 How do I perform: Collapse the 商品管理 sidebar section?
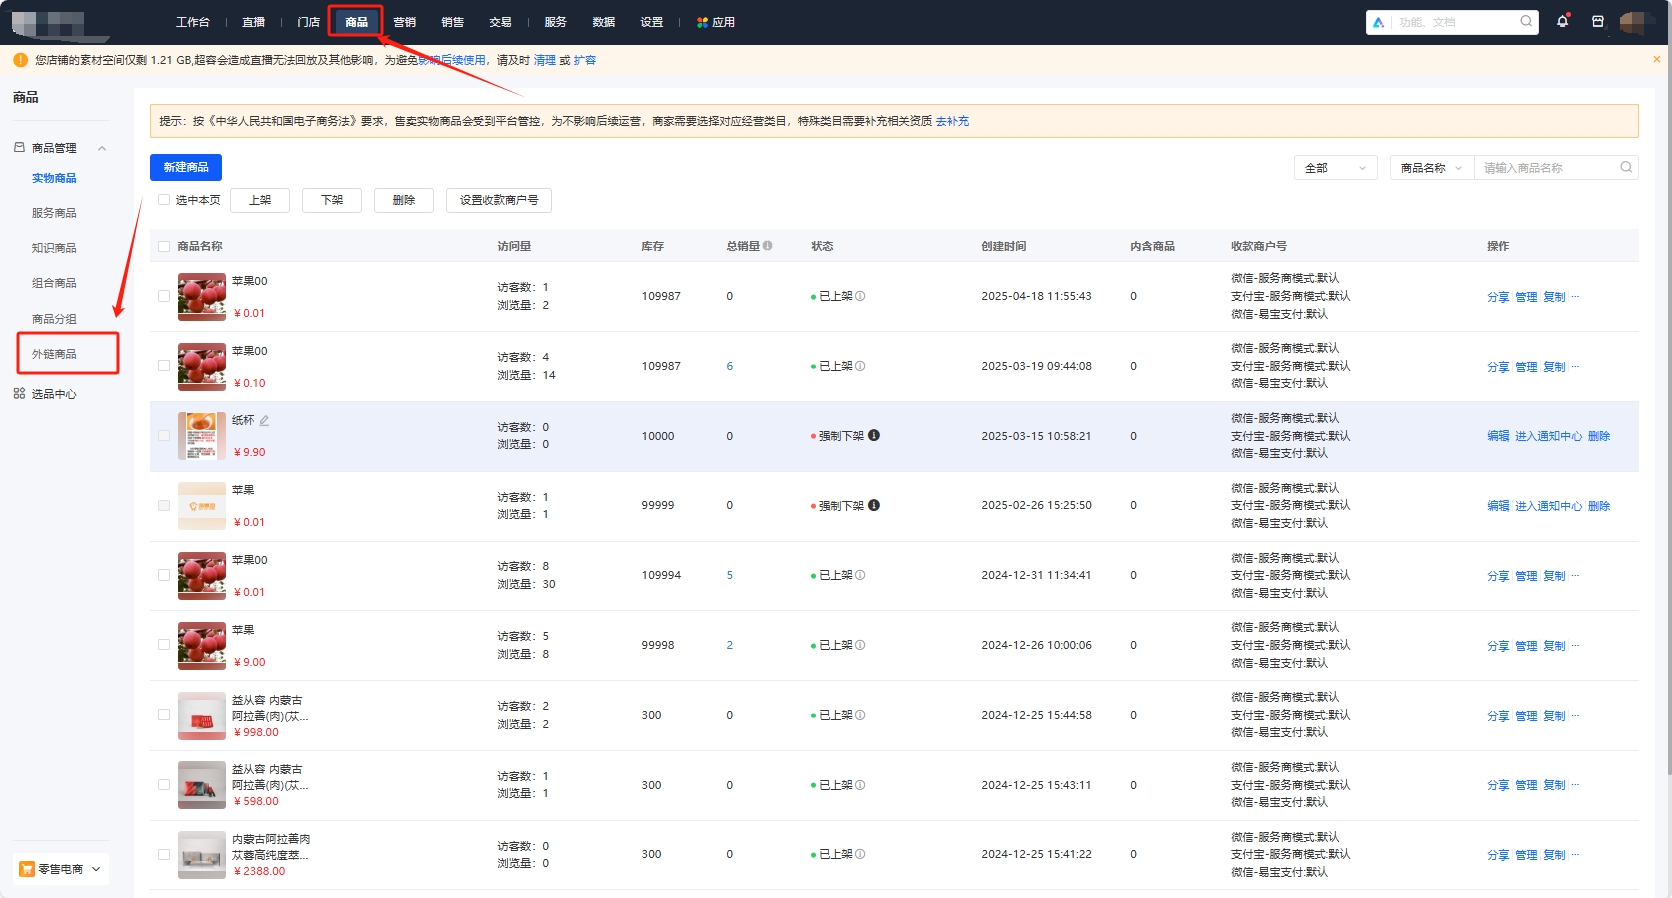click(102, 148)
